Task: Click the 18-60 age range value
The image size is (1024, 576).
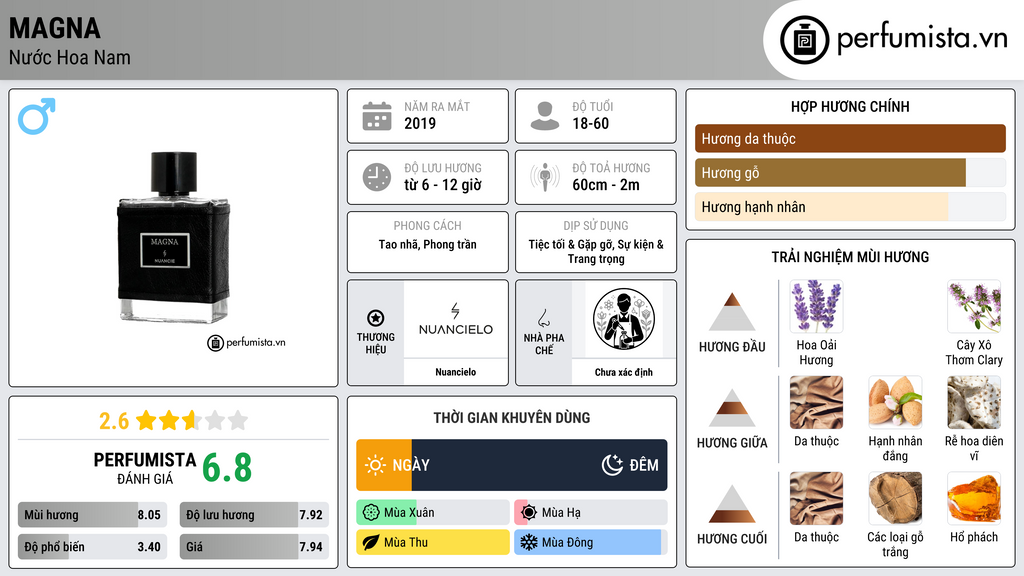Action: 590,123
